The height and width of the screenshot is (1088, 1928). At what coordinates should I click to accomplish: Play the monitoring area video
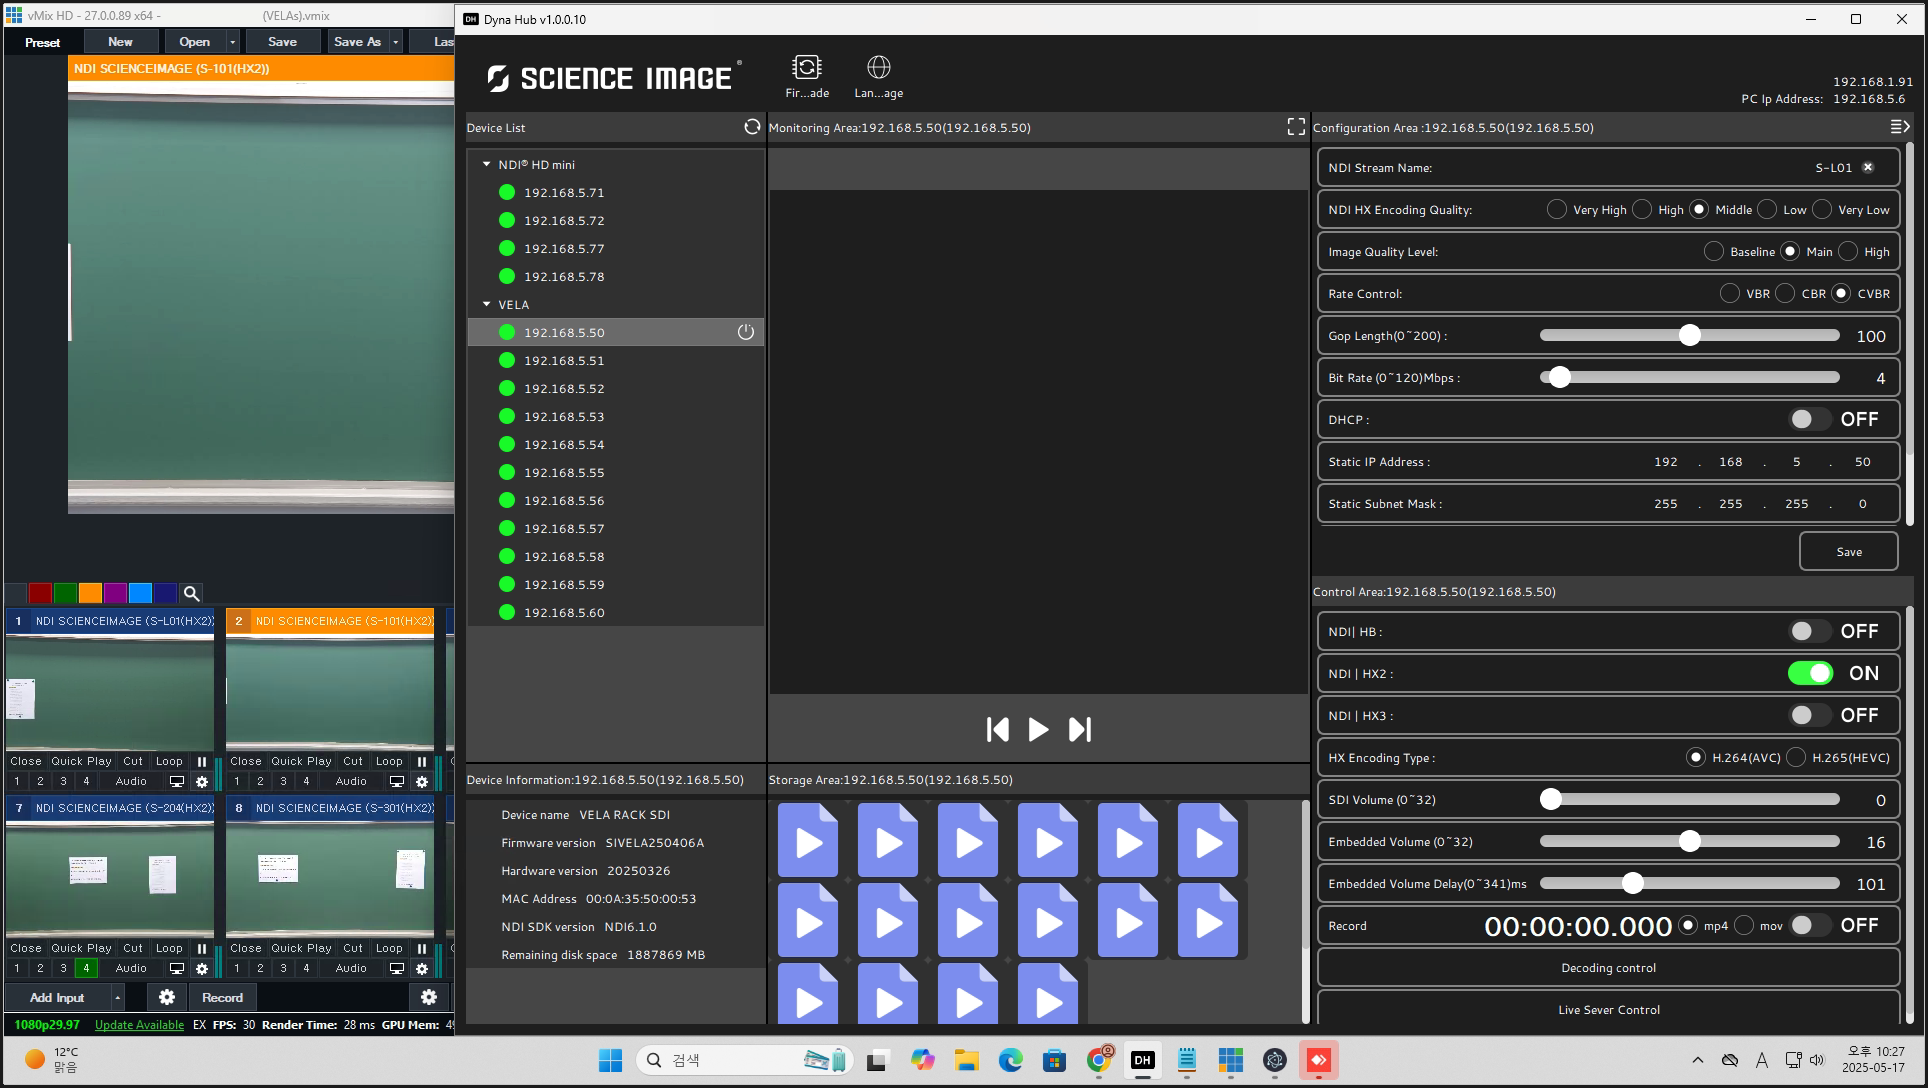1038,729
